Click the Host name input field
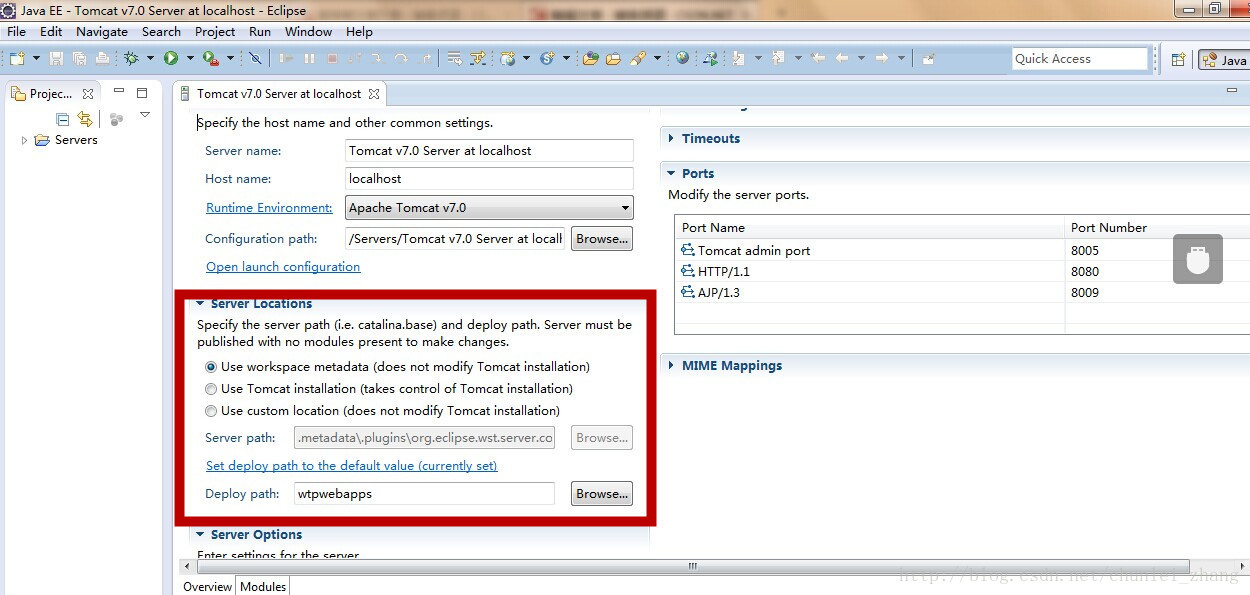The image size is (1250, 595). pyautogui.click(x=489, y=179)
